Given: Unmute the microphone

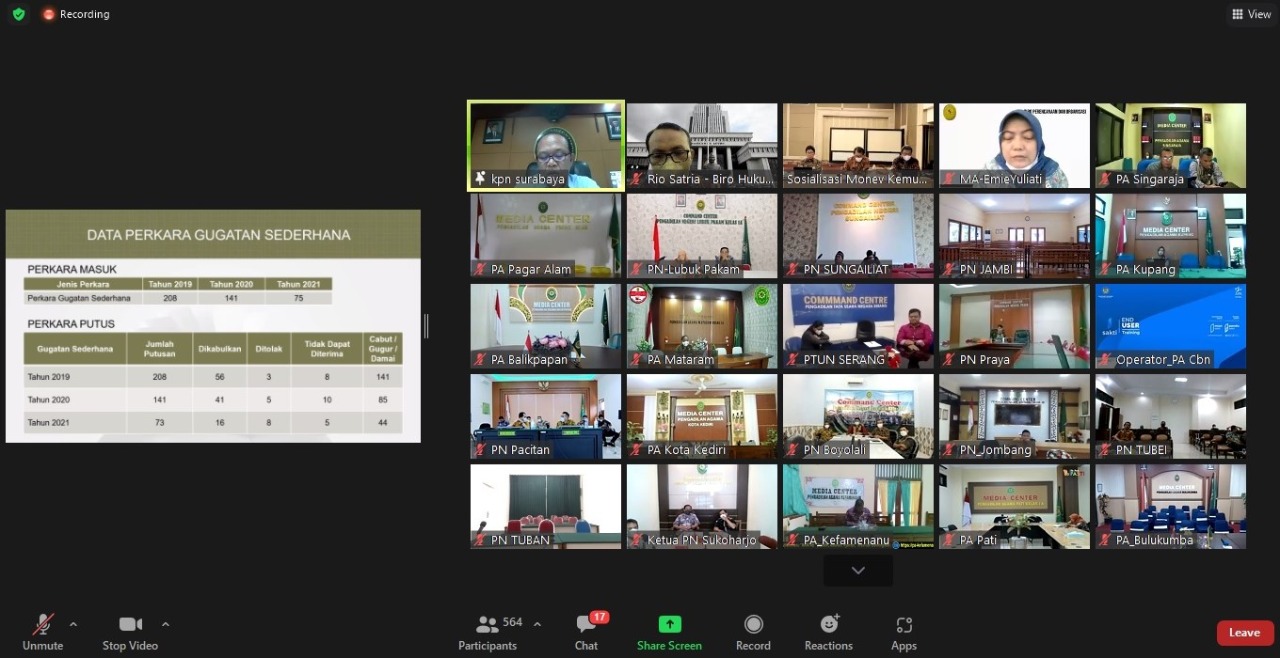Looking at the screenshot, I should [x=43, y=631].
